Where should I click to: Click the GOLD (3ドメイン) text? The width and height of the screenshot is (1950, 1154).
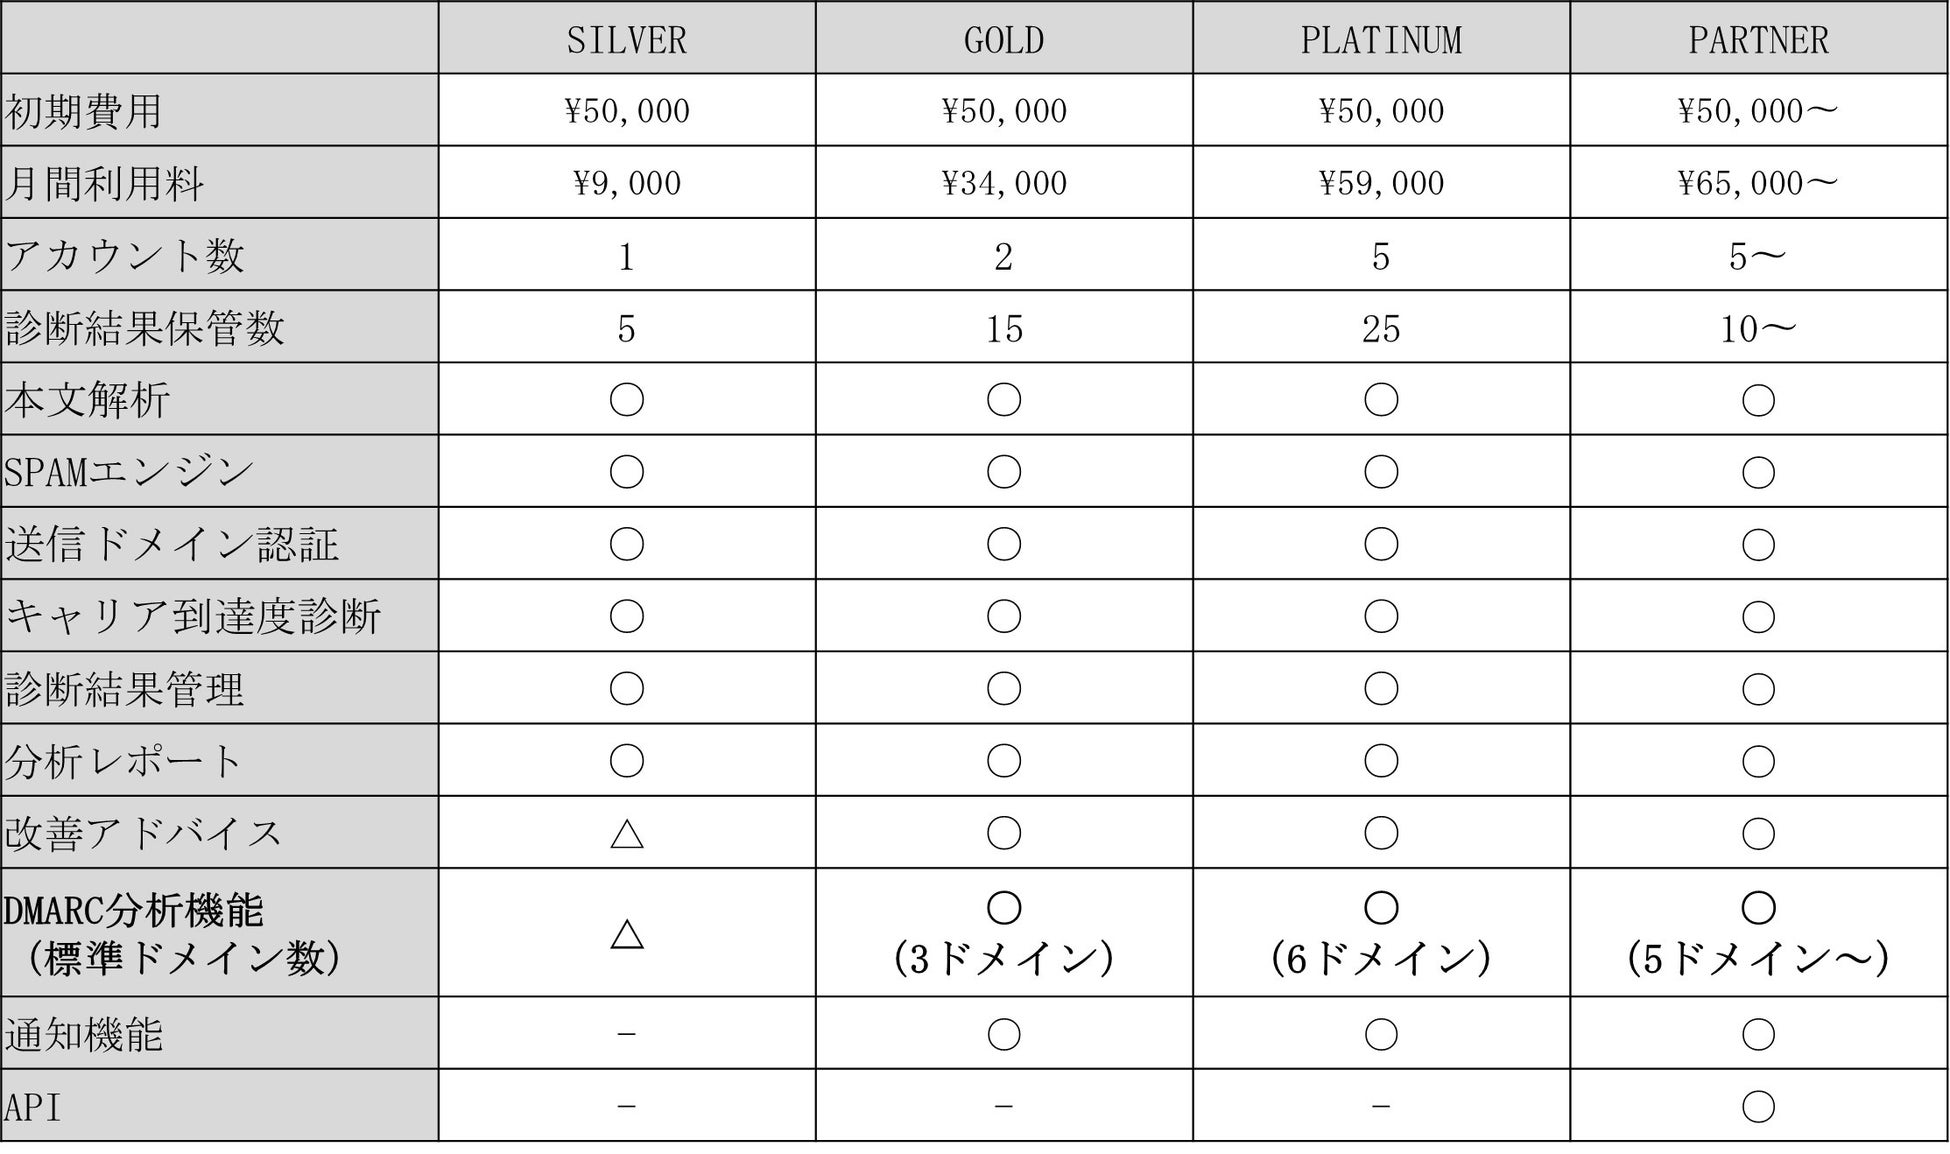[x=1003, y=960]
